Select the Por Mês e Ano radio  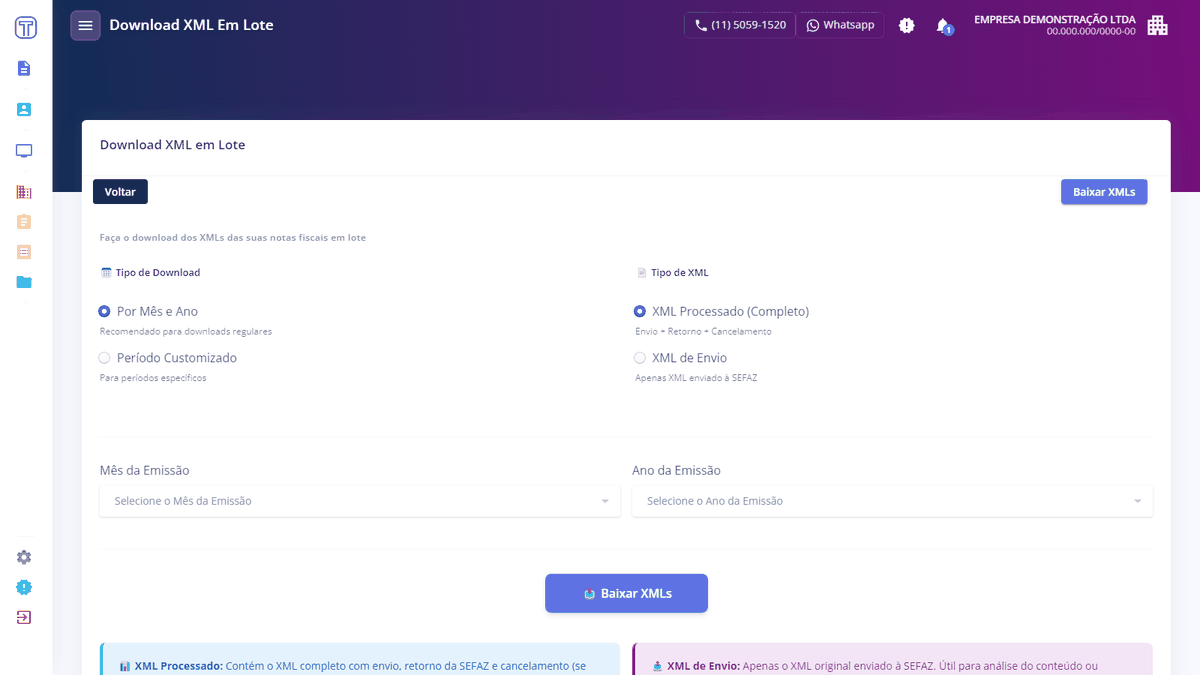(104, 311)
